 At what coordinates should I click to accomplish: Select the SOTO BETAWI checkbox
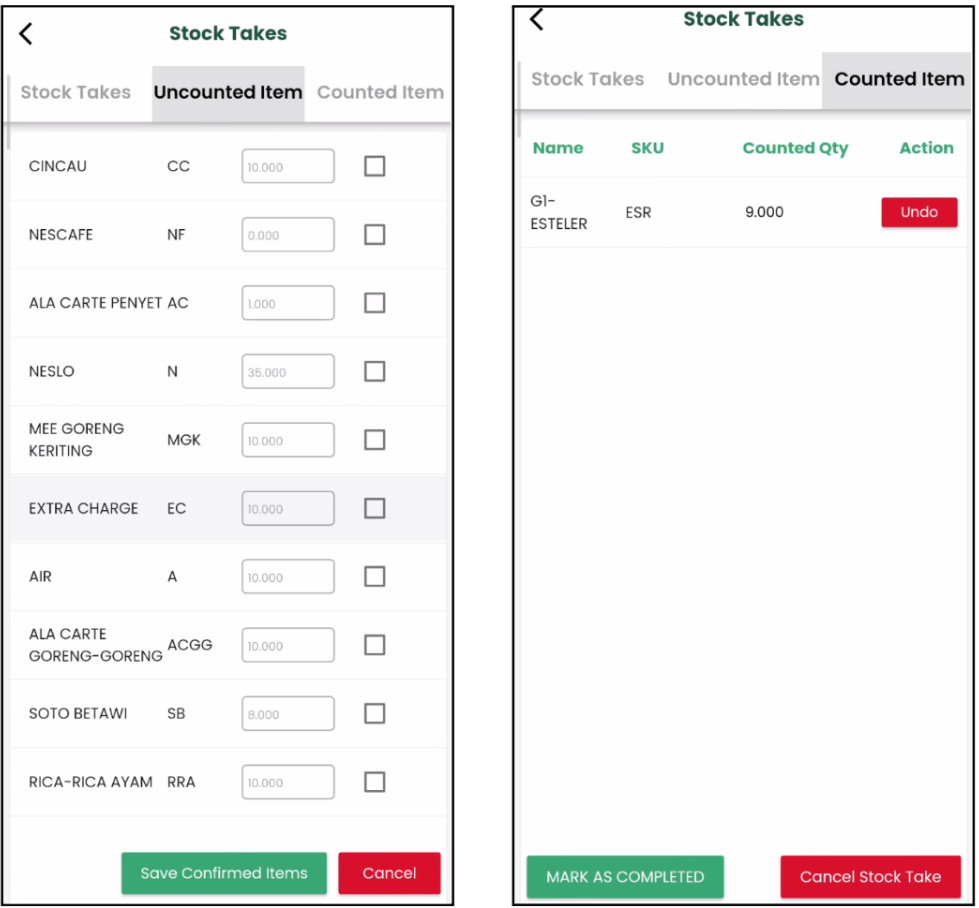(374, 713)
